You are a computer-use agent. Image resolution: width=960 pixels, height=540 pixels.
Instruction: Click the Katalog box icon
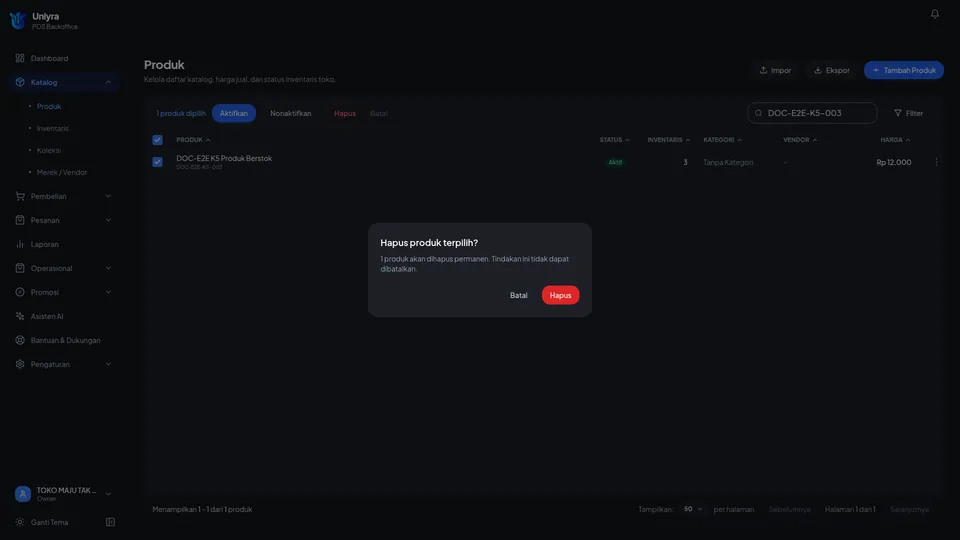(20, 82)
